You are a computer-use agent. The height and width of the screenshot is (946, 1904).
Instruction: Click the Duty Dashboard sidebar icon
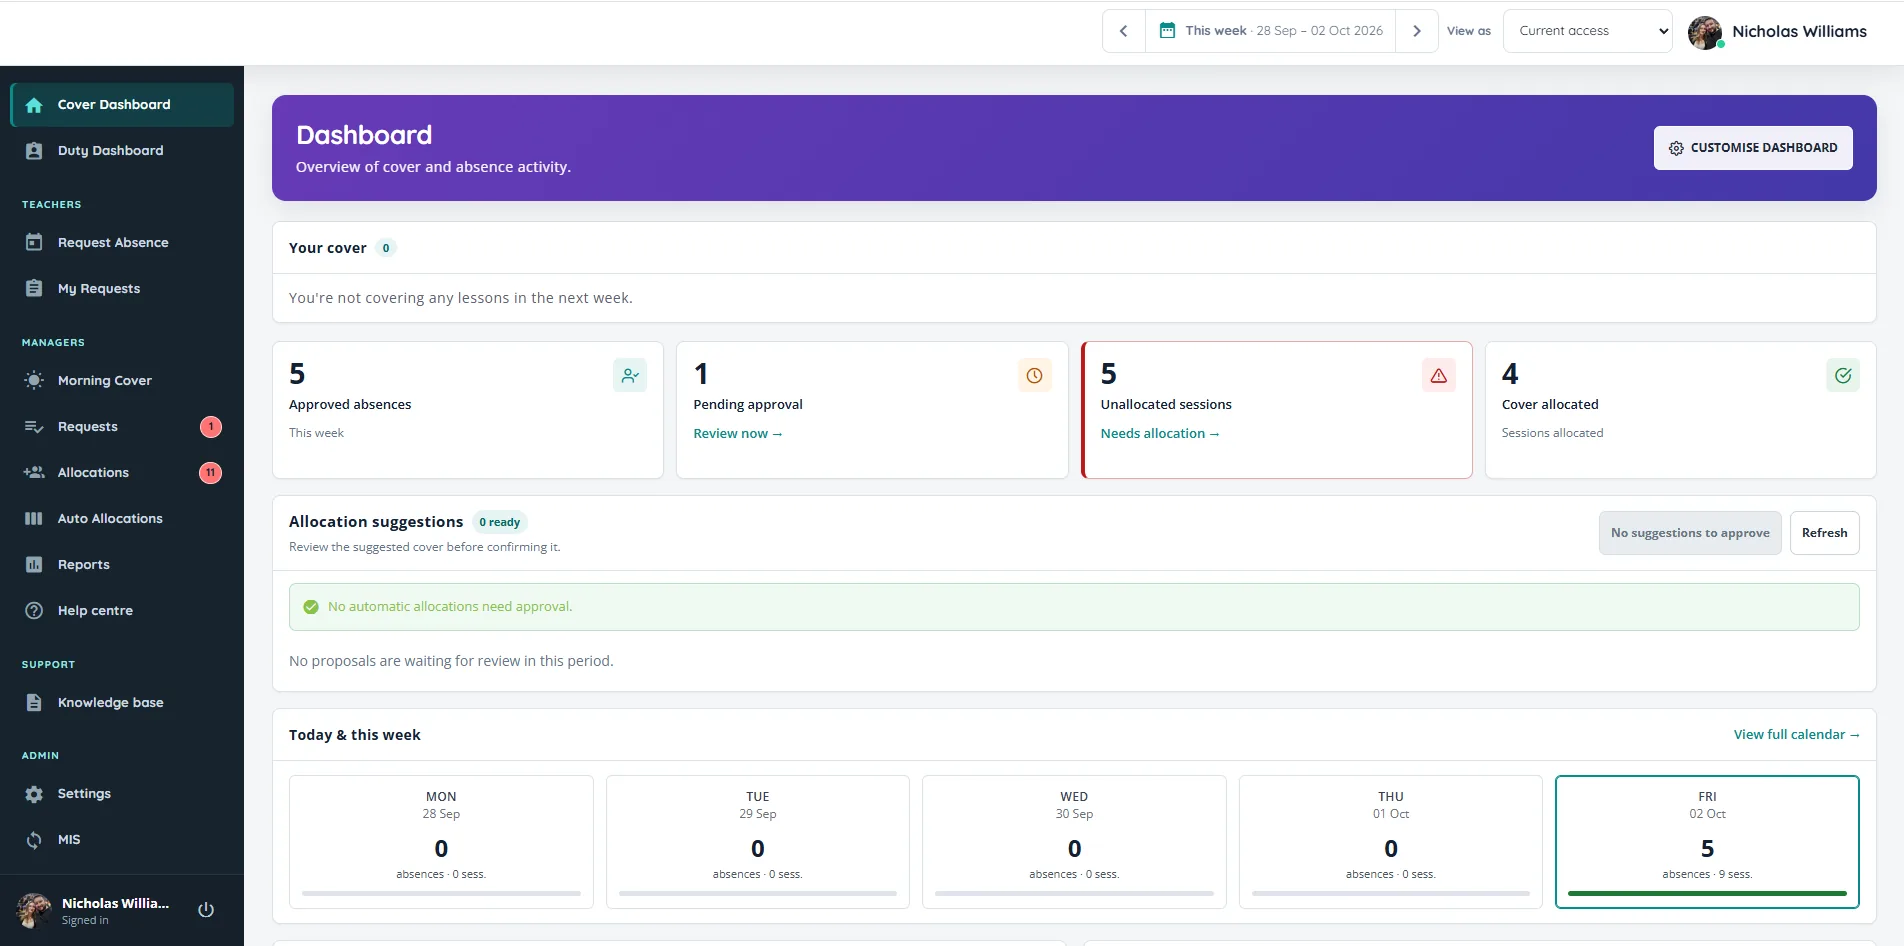point(34,151)
